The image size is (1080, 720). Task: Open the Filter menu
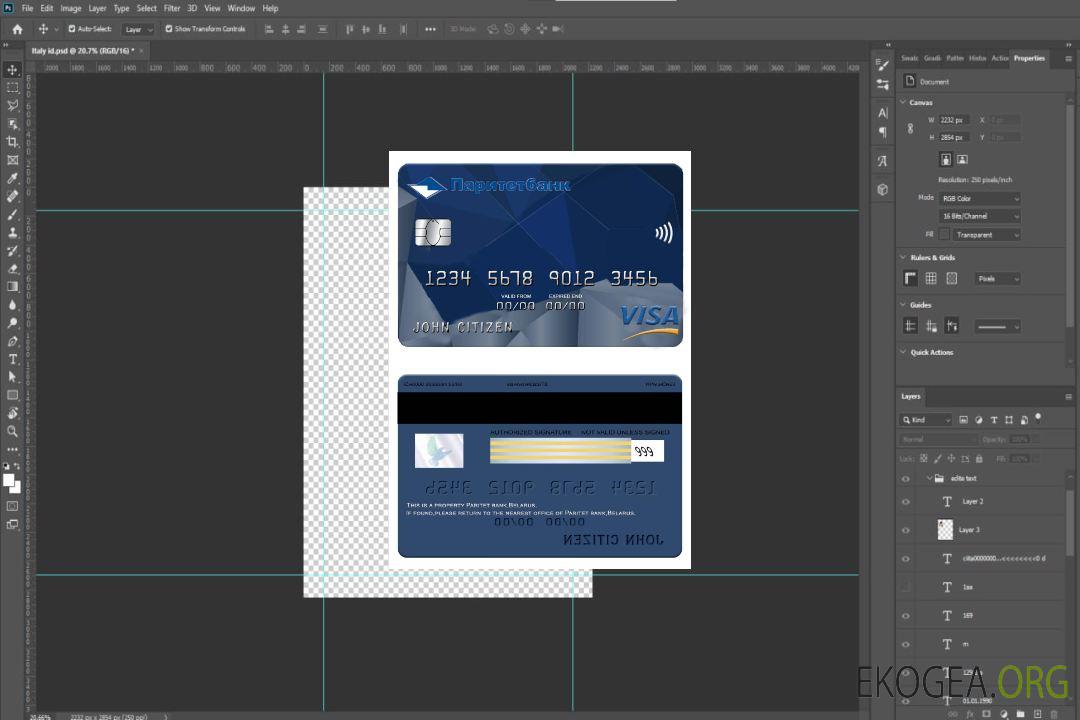172,8
